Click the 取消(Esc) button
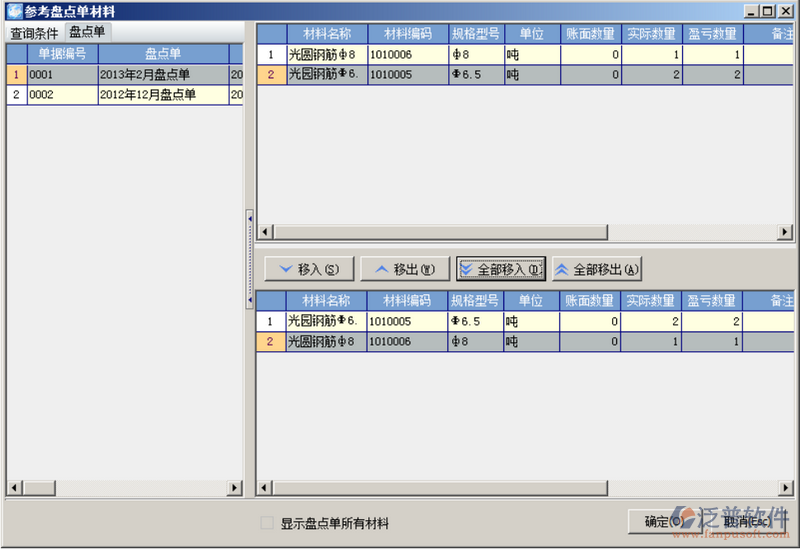This screenshot has height=550, width=800. click(747, 521)
